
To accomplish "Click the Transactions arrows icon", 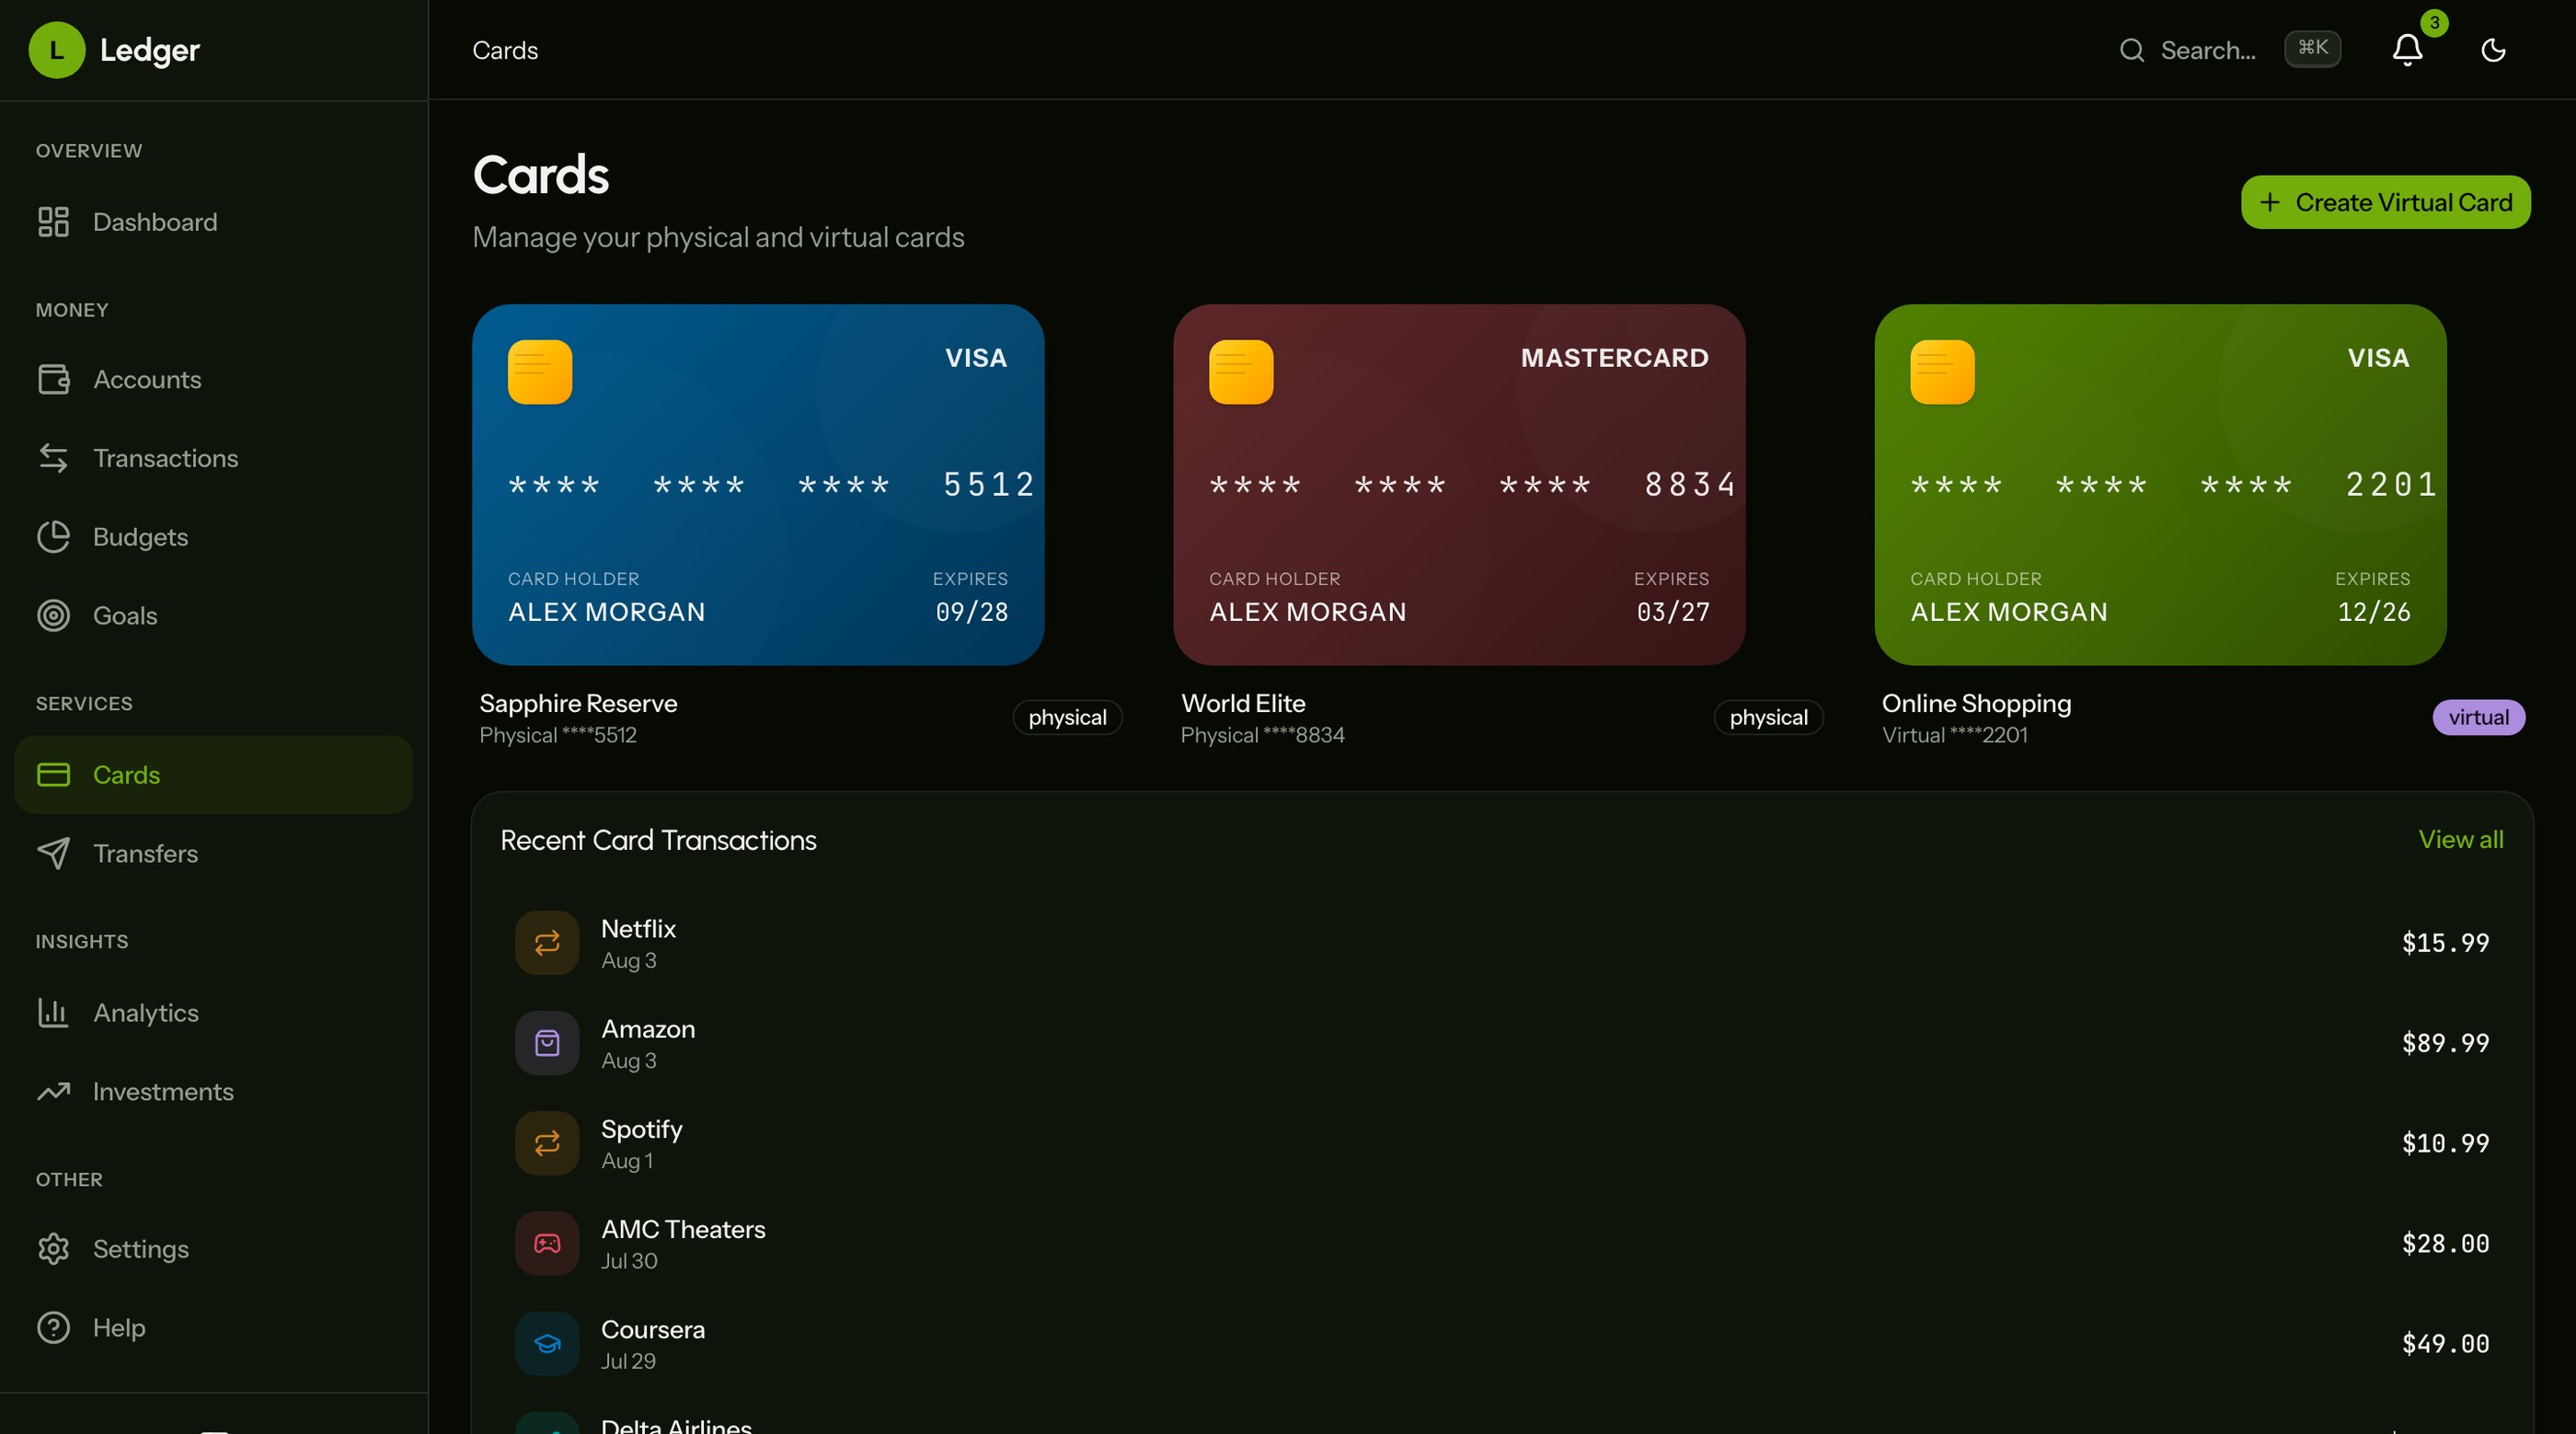I will click(53, 458).
